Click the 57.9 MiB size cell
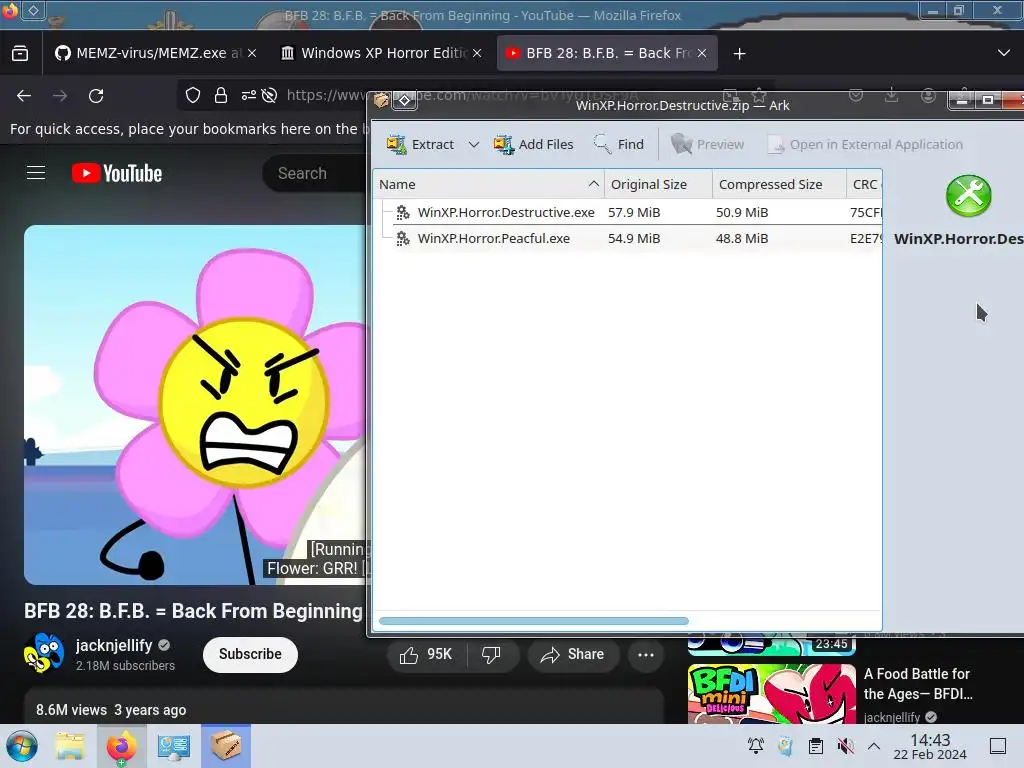The image size is (1024, 768). click(634, 212)
